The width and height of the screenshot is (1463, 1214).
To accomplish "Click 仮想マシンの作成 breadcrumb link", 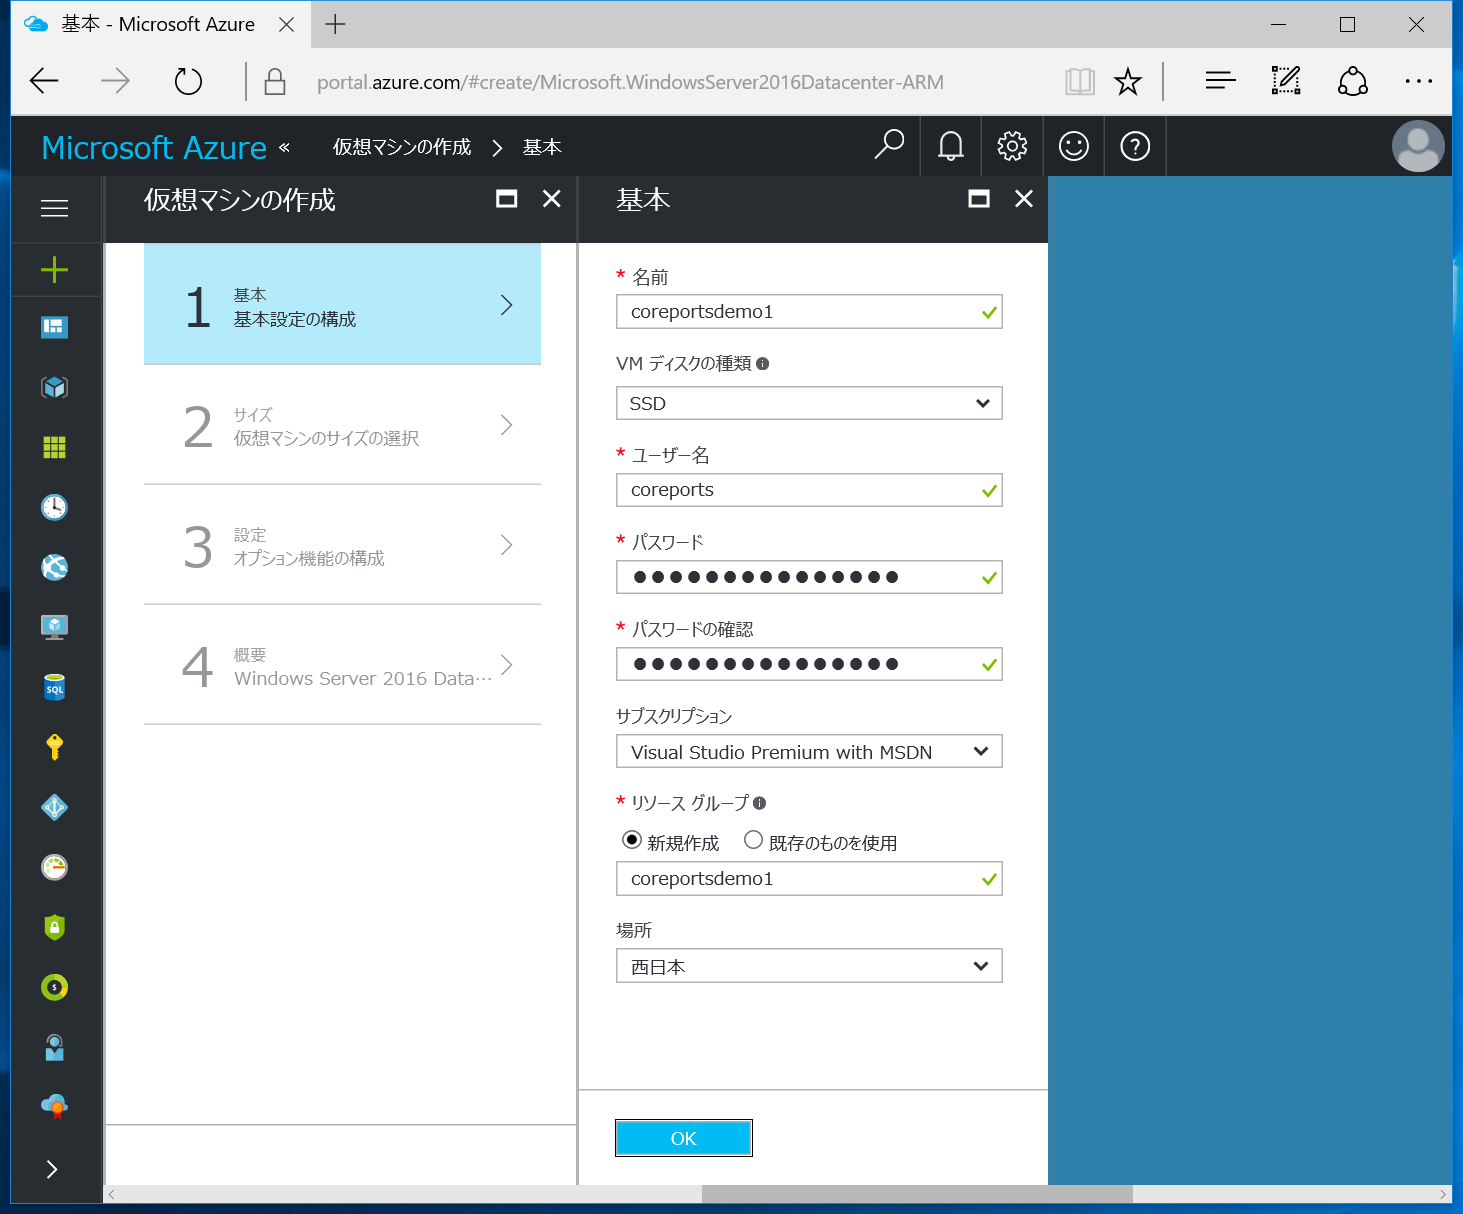I will click(402, 147).
